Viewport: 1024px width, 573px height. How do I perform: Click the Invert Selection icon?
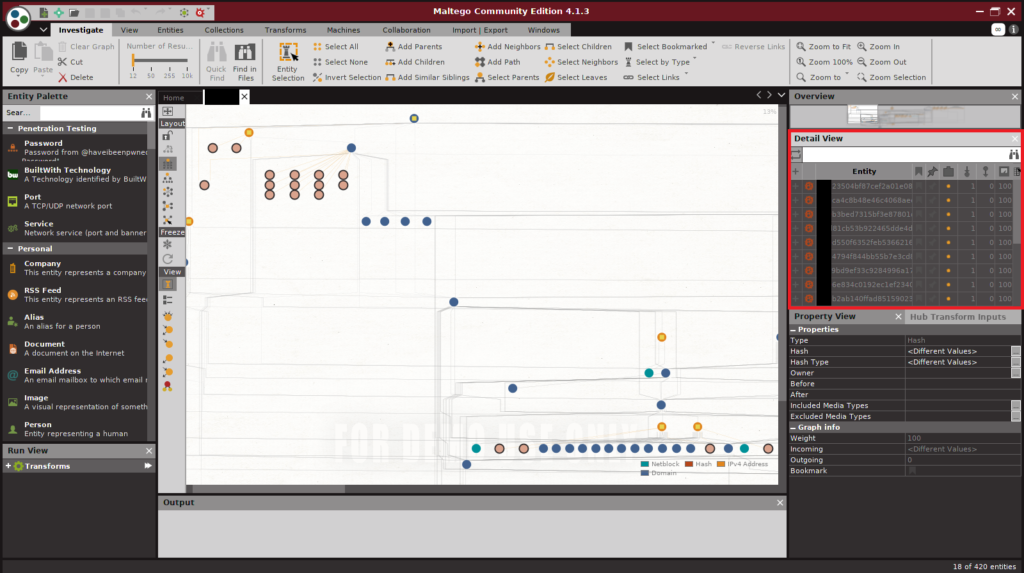pos(317,77)
